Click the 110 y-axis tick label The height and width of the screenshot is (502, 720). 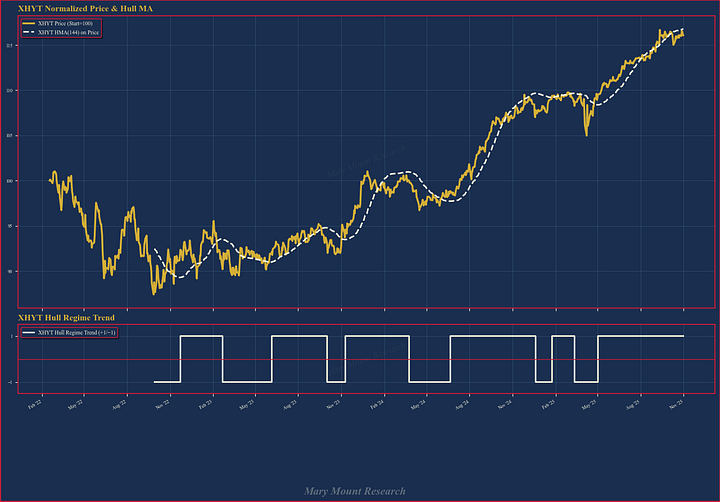coord(10,91)
